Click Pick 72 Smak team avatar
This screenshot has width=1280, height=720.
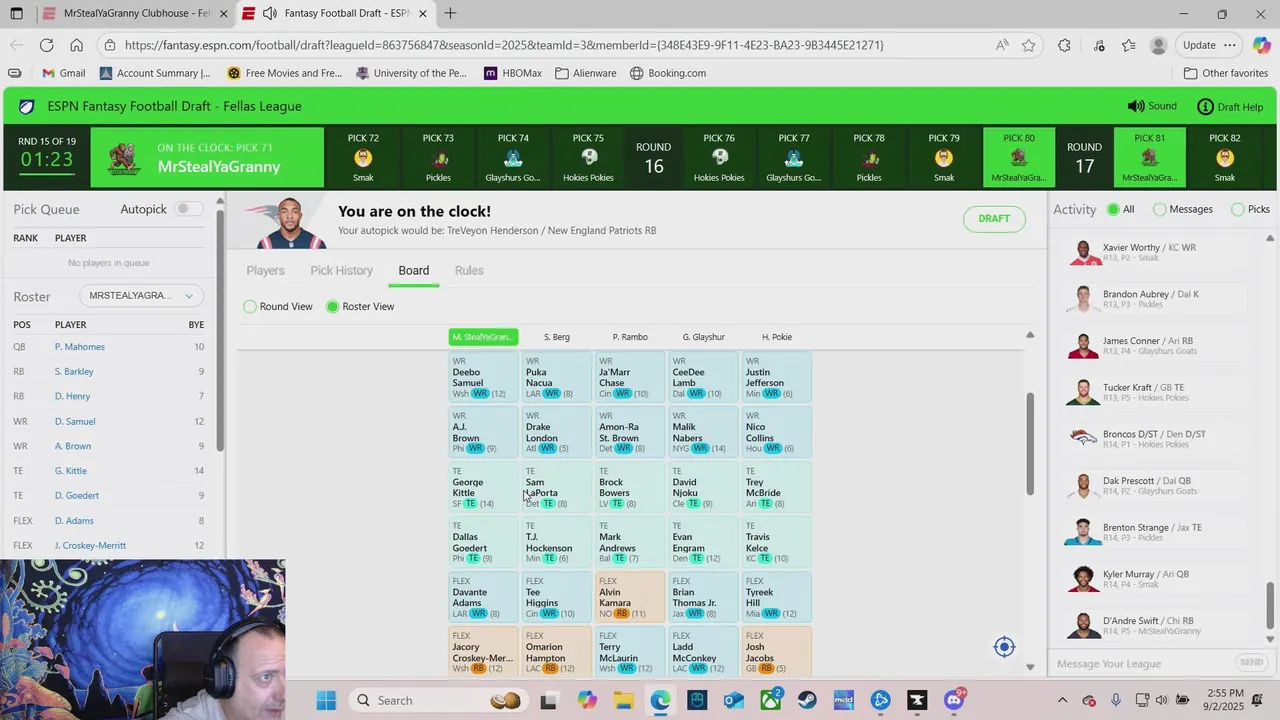[363, 158]
